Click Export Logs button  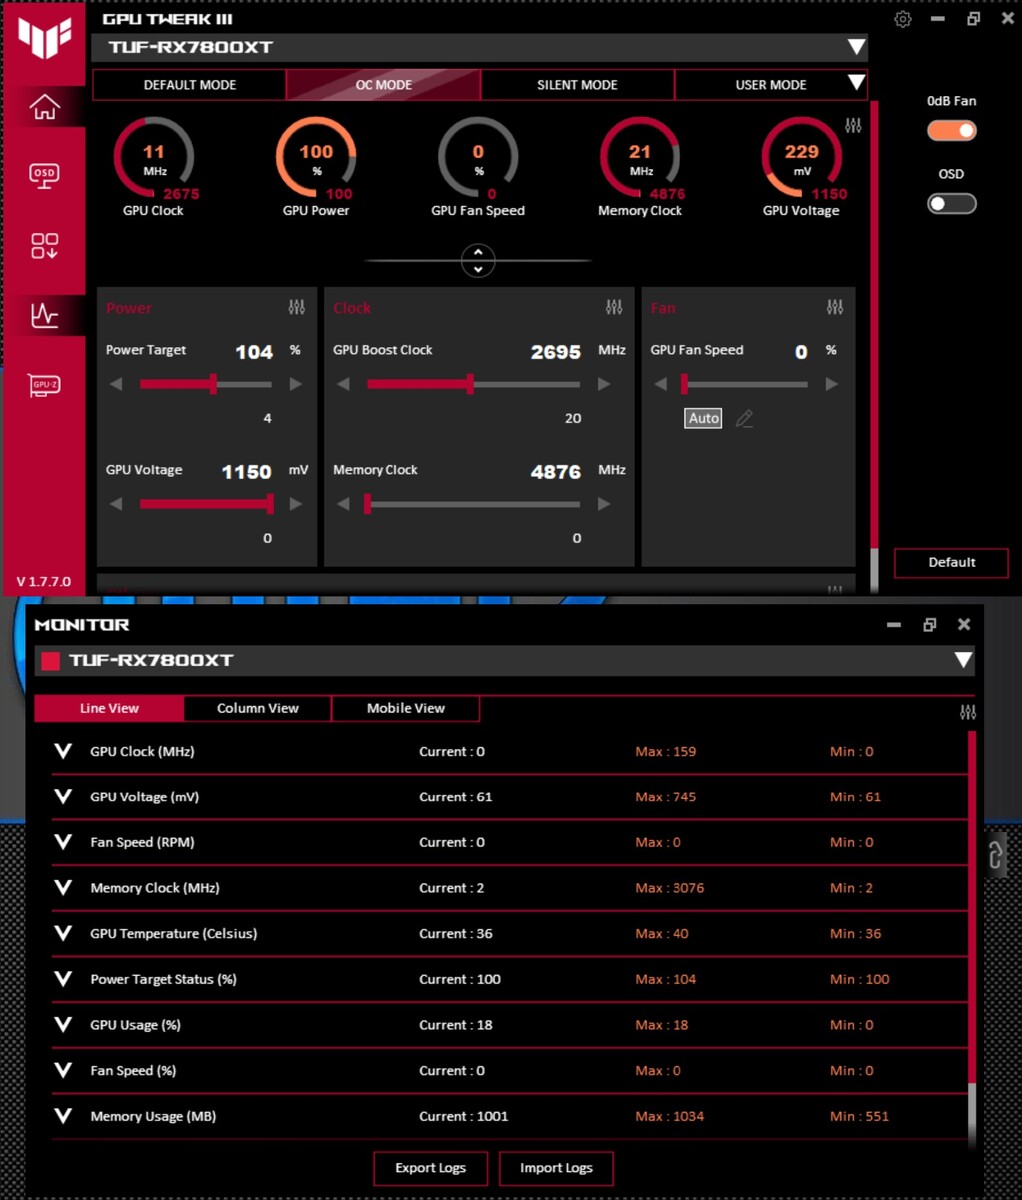click(x=430, y=1168)
